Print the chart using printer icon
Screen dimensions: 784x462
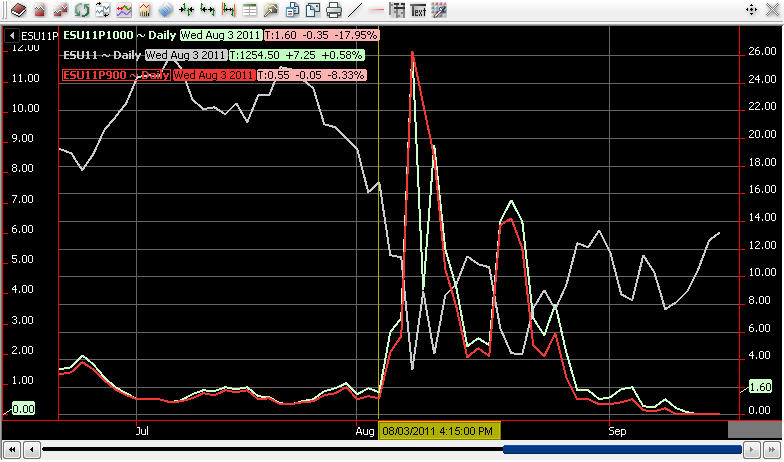click(x=334, y=10)
